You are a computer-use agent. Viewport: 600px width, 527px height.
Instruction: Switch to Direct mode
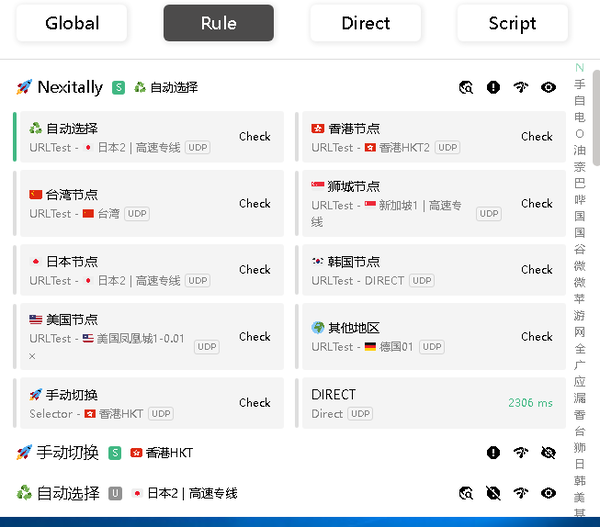pos(365,23)
